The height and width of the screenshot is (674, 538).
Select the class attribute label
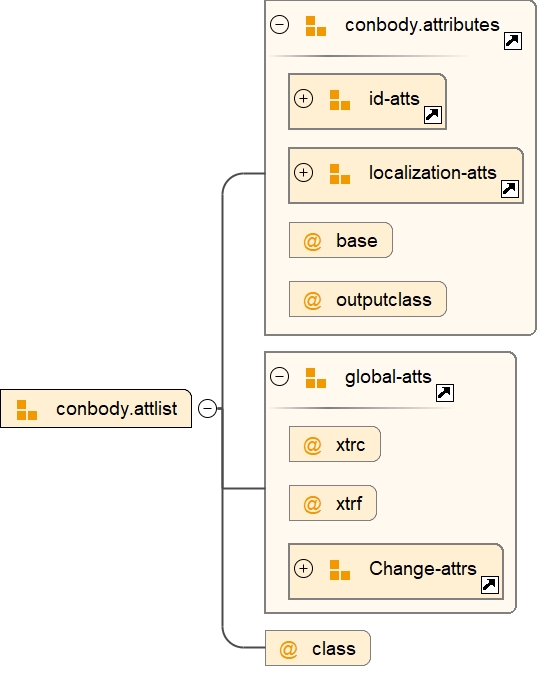(x=334, y=649)
